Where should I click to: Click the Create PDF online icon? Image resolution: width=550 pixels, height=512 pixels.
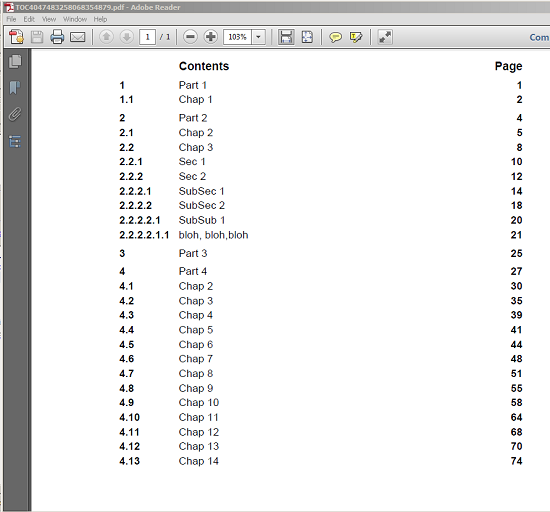point(16,37)
